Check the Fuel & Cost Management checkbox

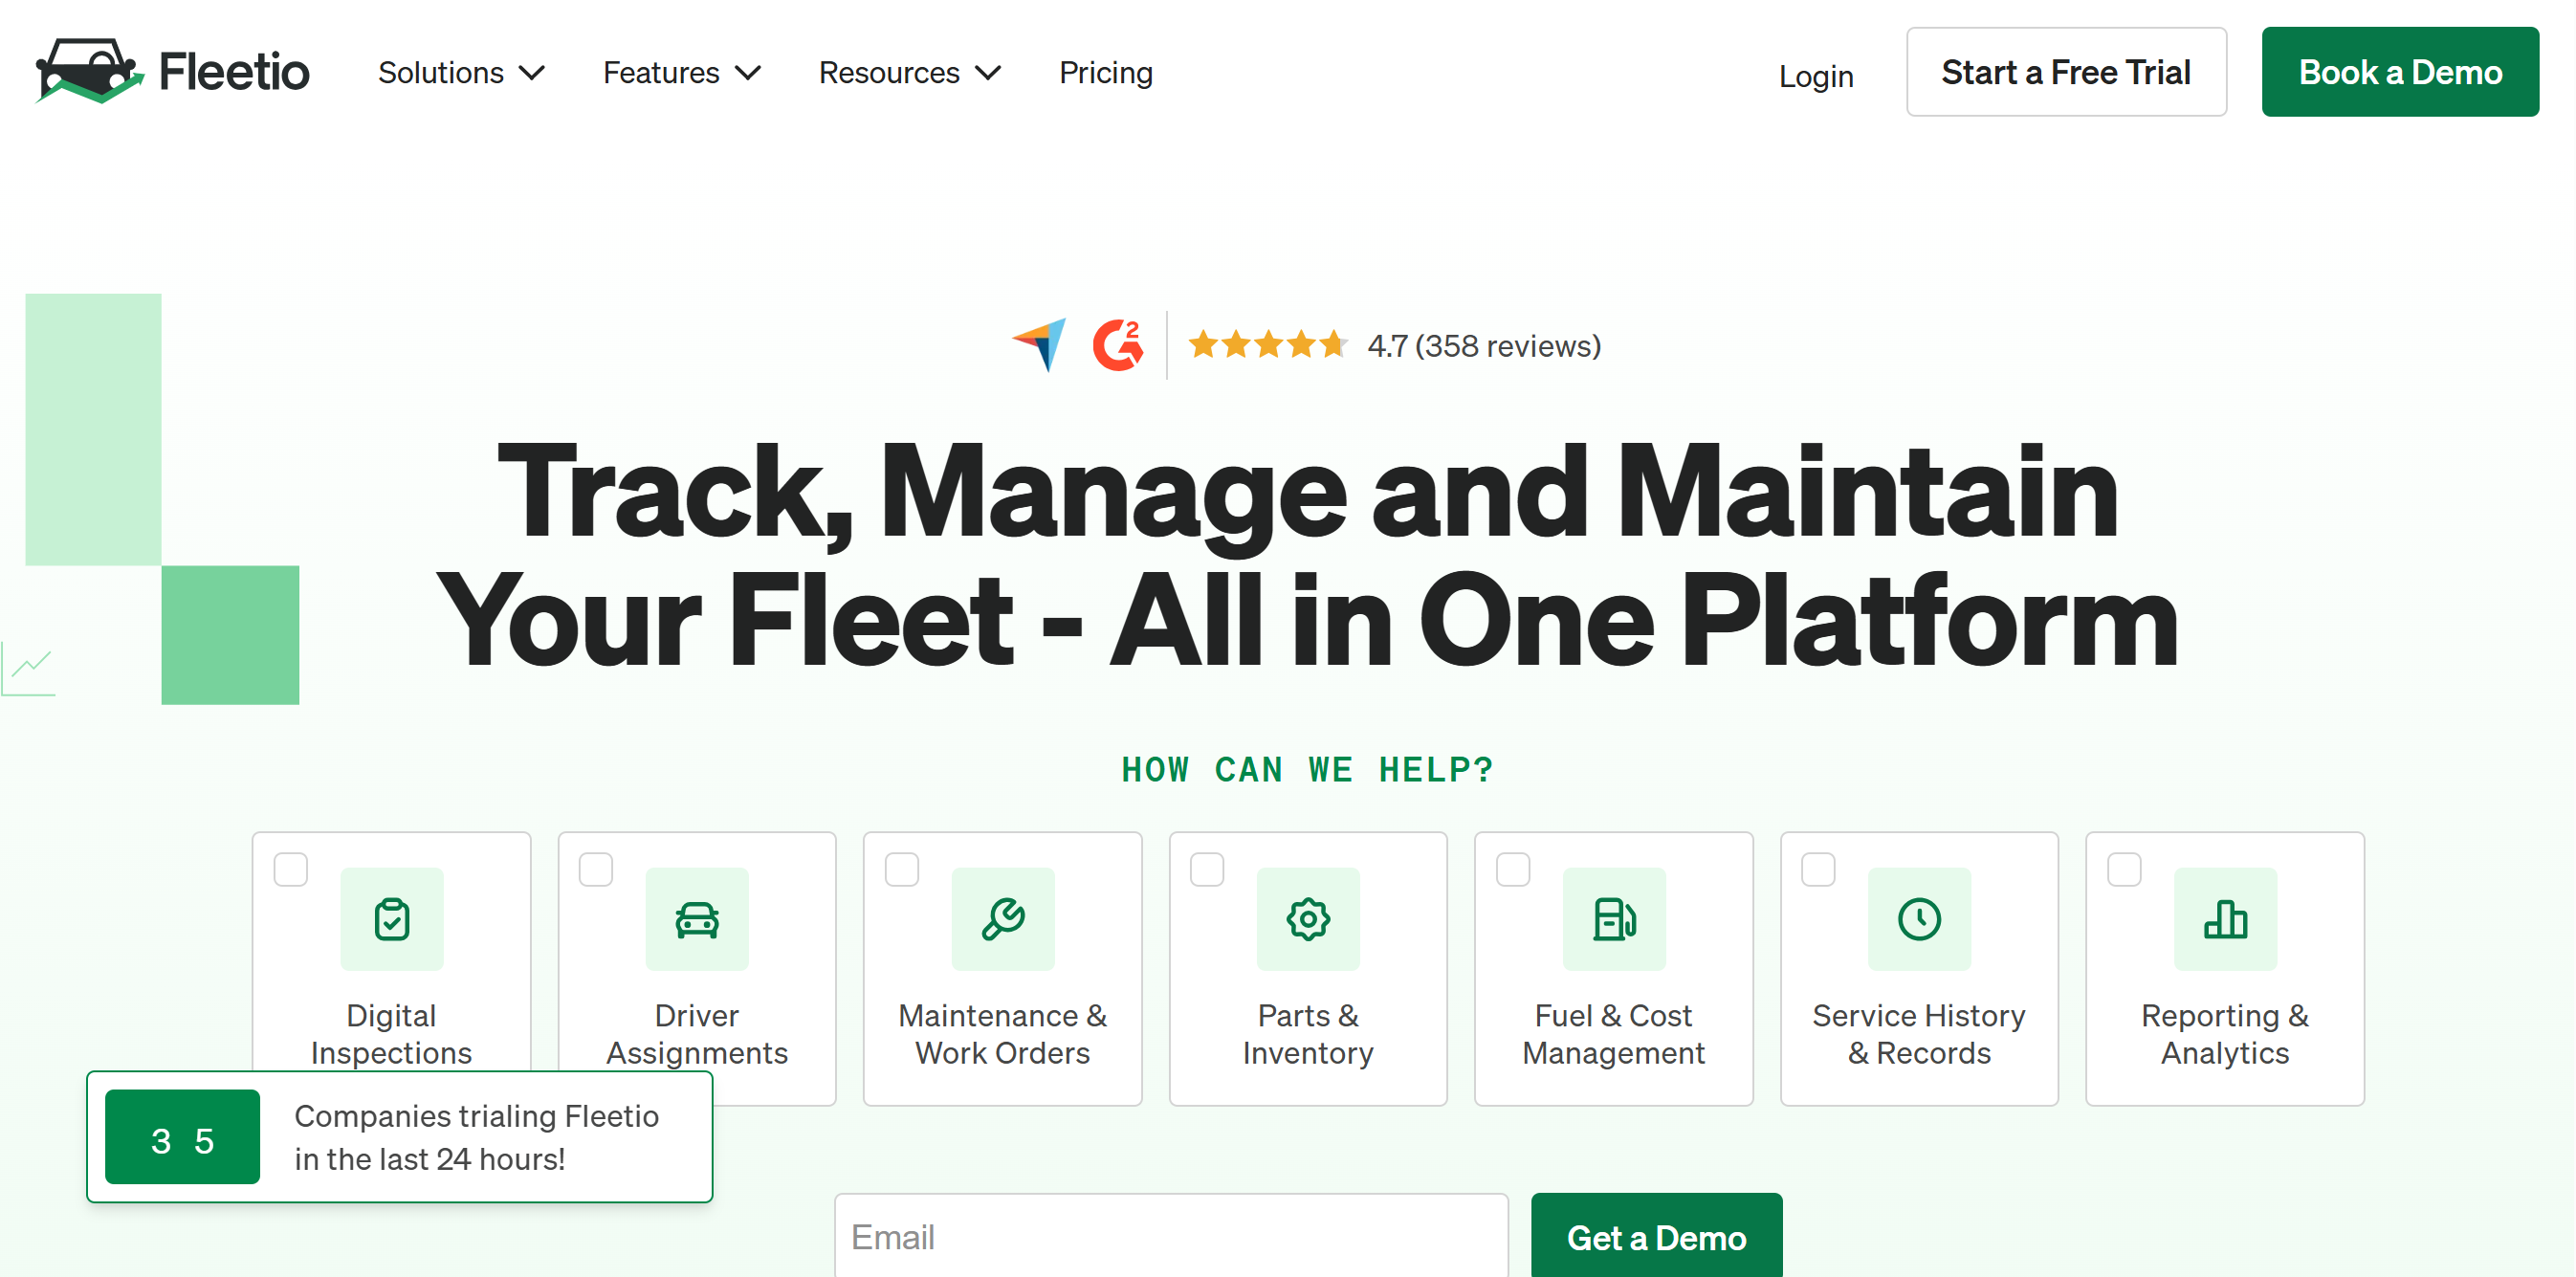1513,869
